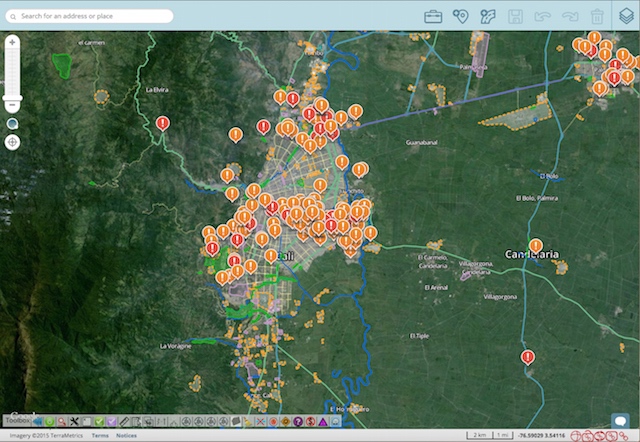Click the La Voragine map label
Image resolution: width=640 pixels, height=442 pixels.
(x=176, y=346)
